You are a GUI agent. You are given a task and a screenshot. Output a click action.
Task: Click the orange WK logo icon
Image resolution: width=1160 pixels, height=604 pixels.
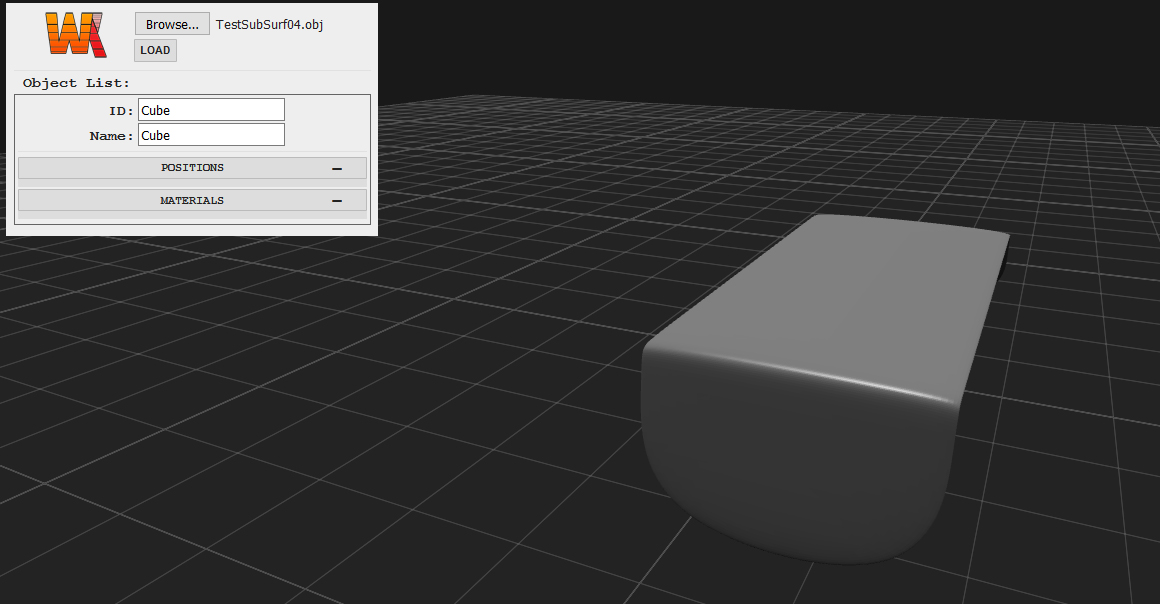point(75,35)
